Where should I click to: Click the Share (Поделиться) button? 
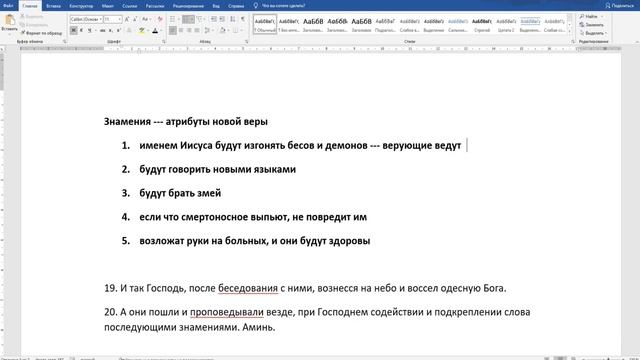(620, 6)
